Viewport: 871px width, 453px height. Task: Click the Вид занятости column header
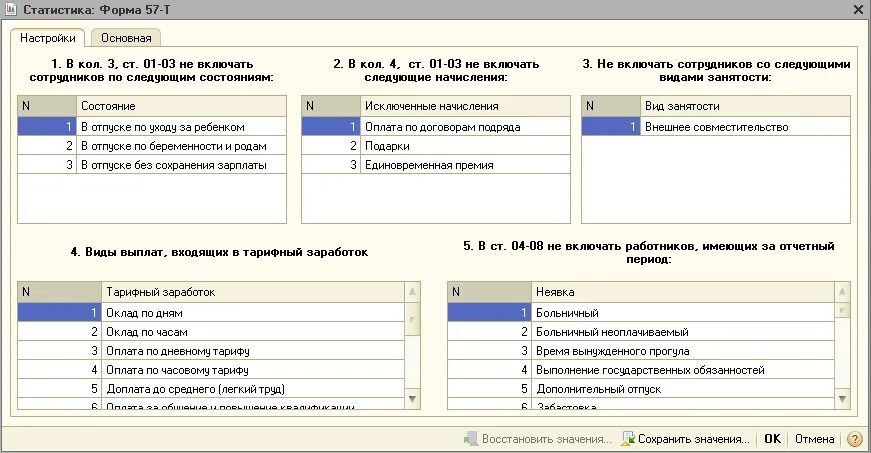[745, 105]
